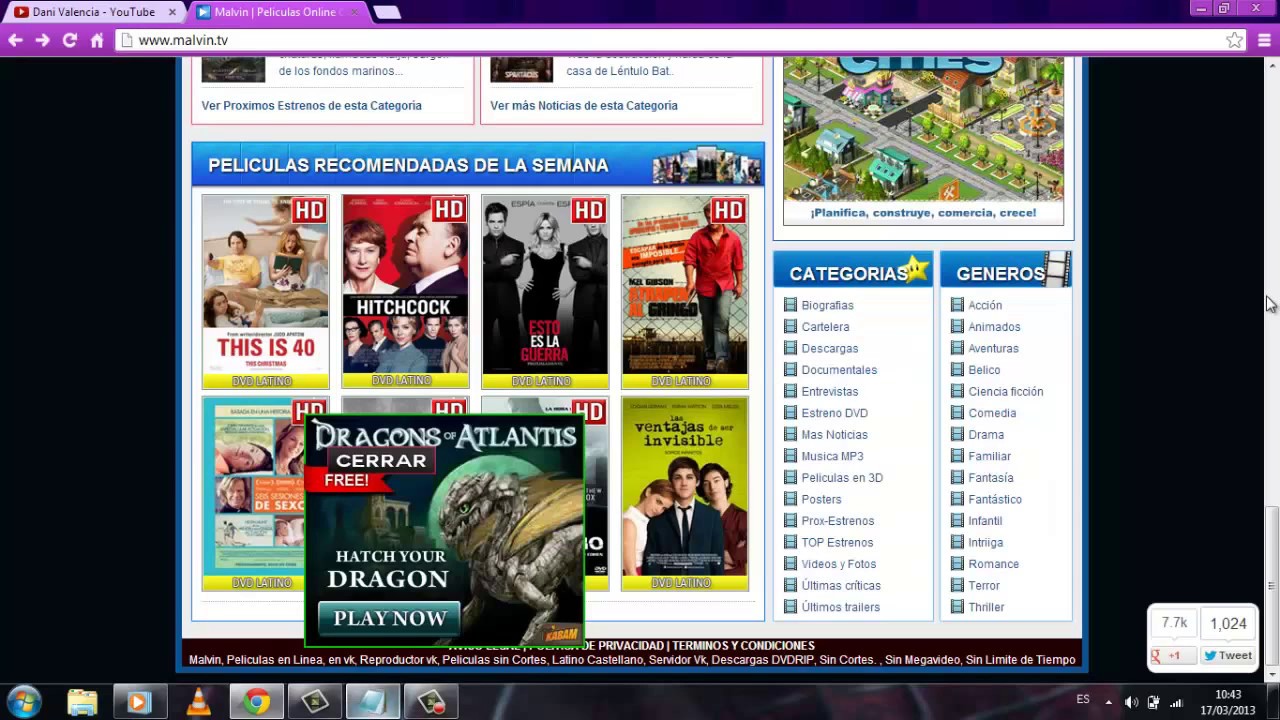This screenshot has height=720, width=1280.
Task: Click the Tweet button
Action: click(x=1227, y=656)
